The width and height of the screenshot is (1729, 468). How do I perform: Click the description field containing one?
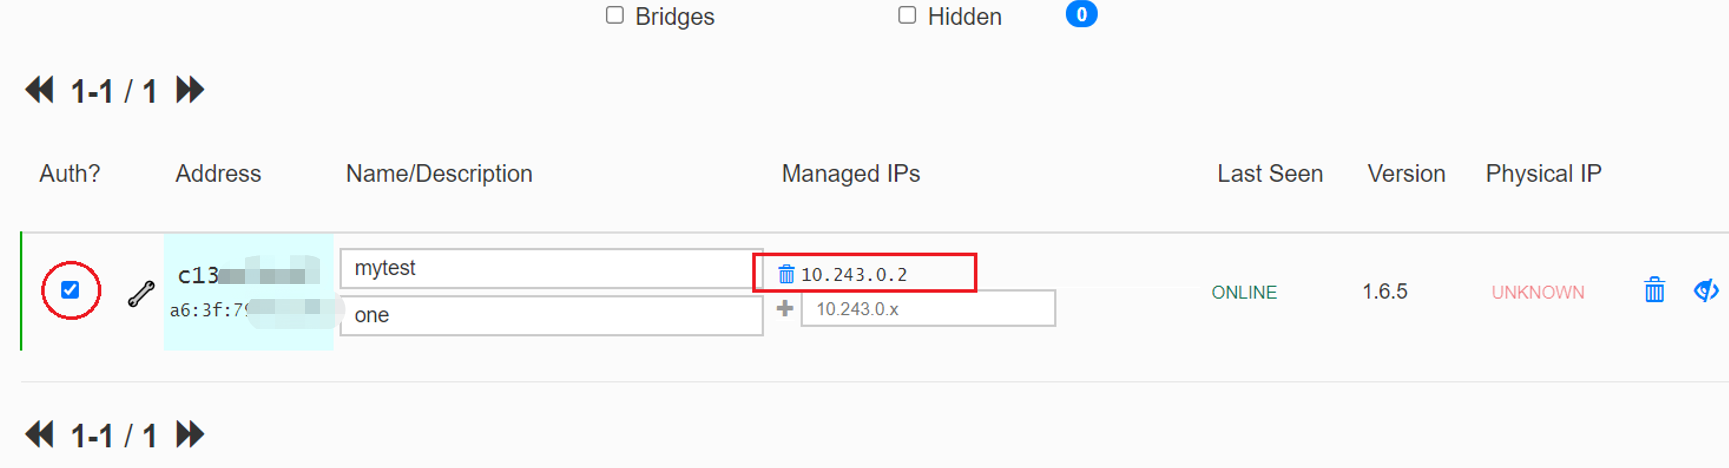pyautogui.click(x=550, y=315)
